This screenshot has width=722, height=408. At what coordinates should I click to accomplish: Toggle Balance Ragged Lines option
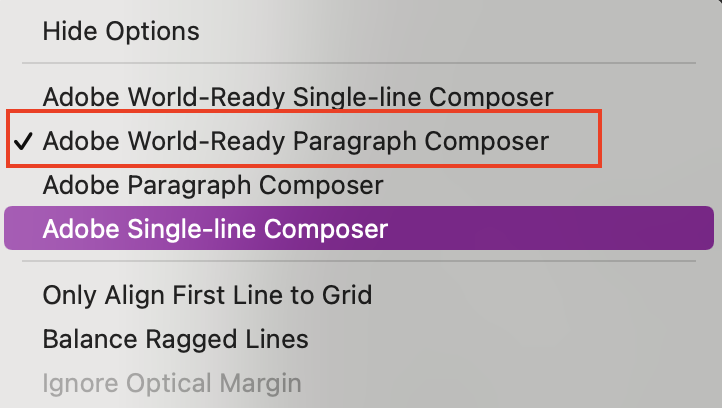(175, 339)
